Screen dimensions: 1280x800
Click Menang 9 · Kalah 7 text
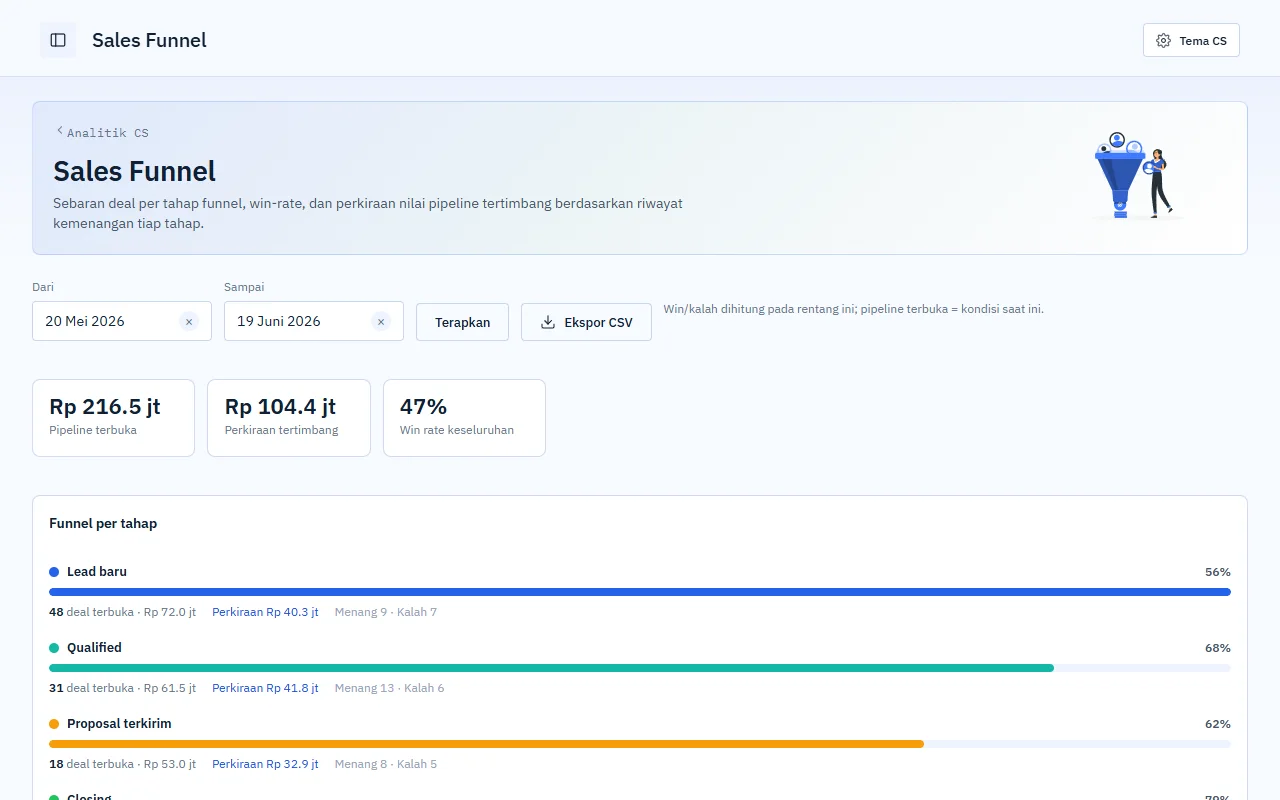(x=386, y=612)
